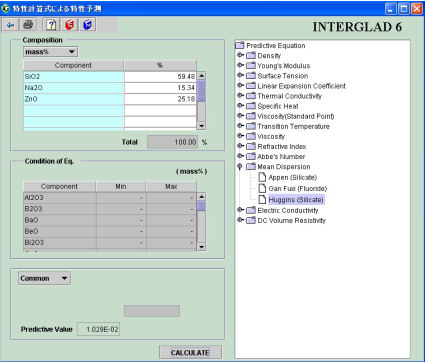Image resolution: width=425 pixels, height=363 pixels.
Task: Select the Bi2O3 condition row
Action: tap(110, 243)
